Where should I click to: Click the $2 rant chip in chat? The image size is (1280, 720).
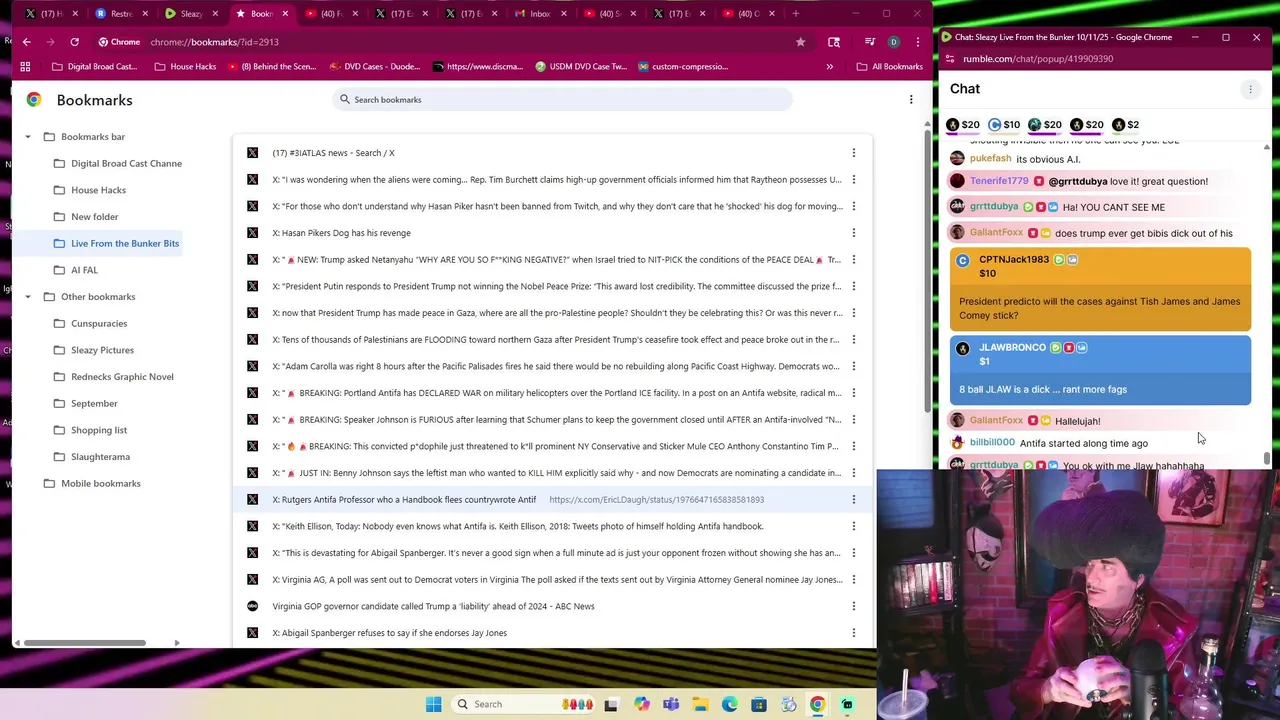(x=1125, y=125)
